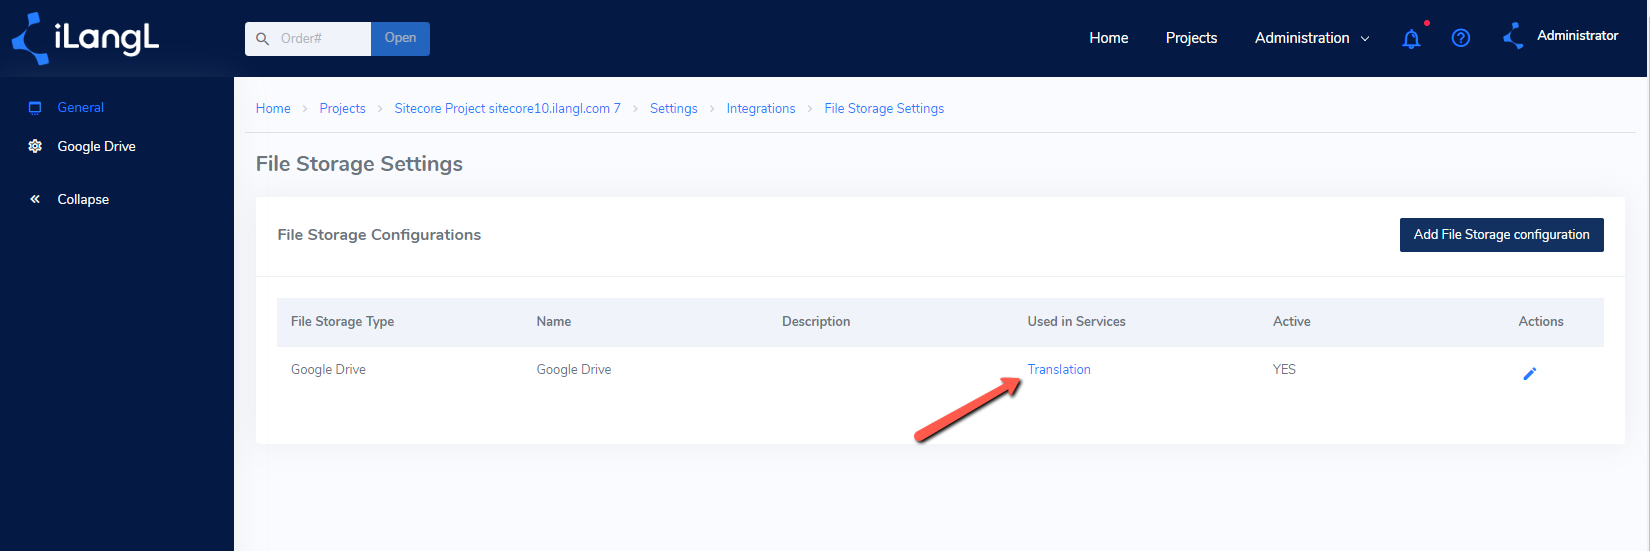Go to Settings breadcrumb link
1650x551 pixels.
click(674, 109)
